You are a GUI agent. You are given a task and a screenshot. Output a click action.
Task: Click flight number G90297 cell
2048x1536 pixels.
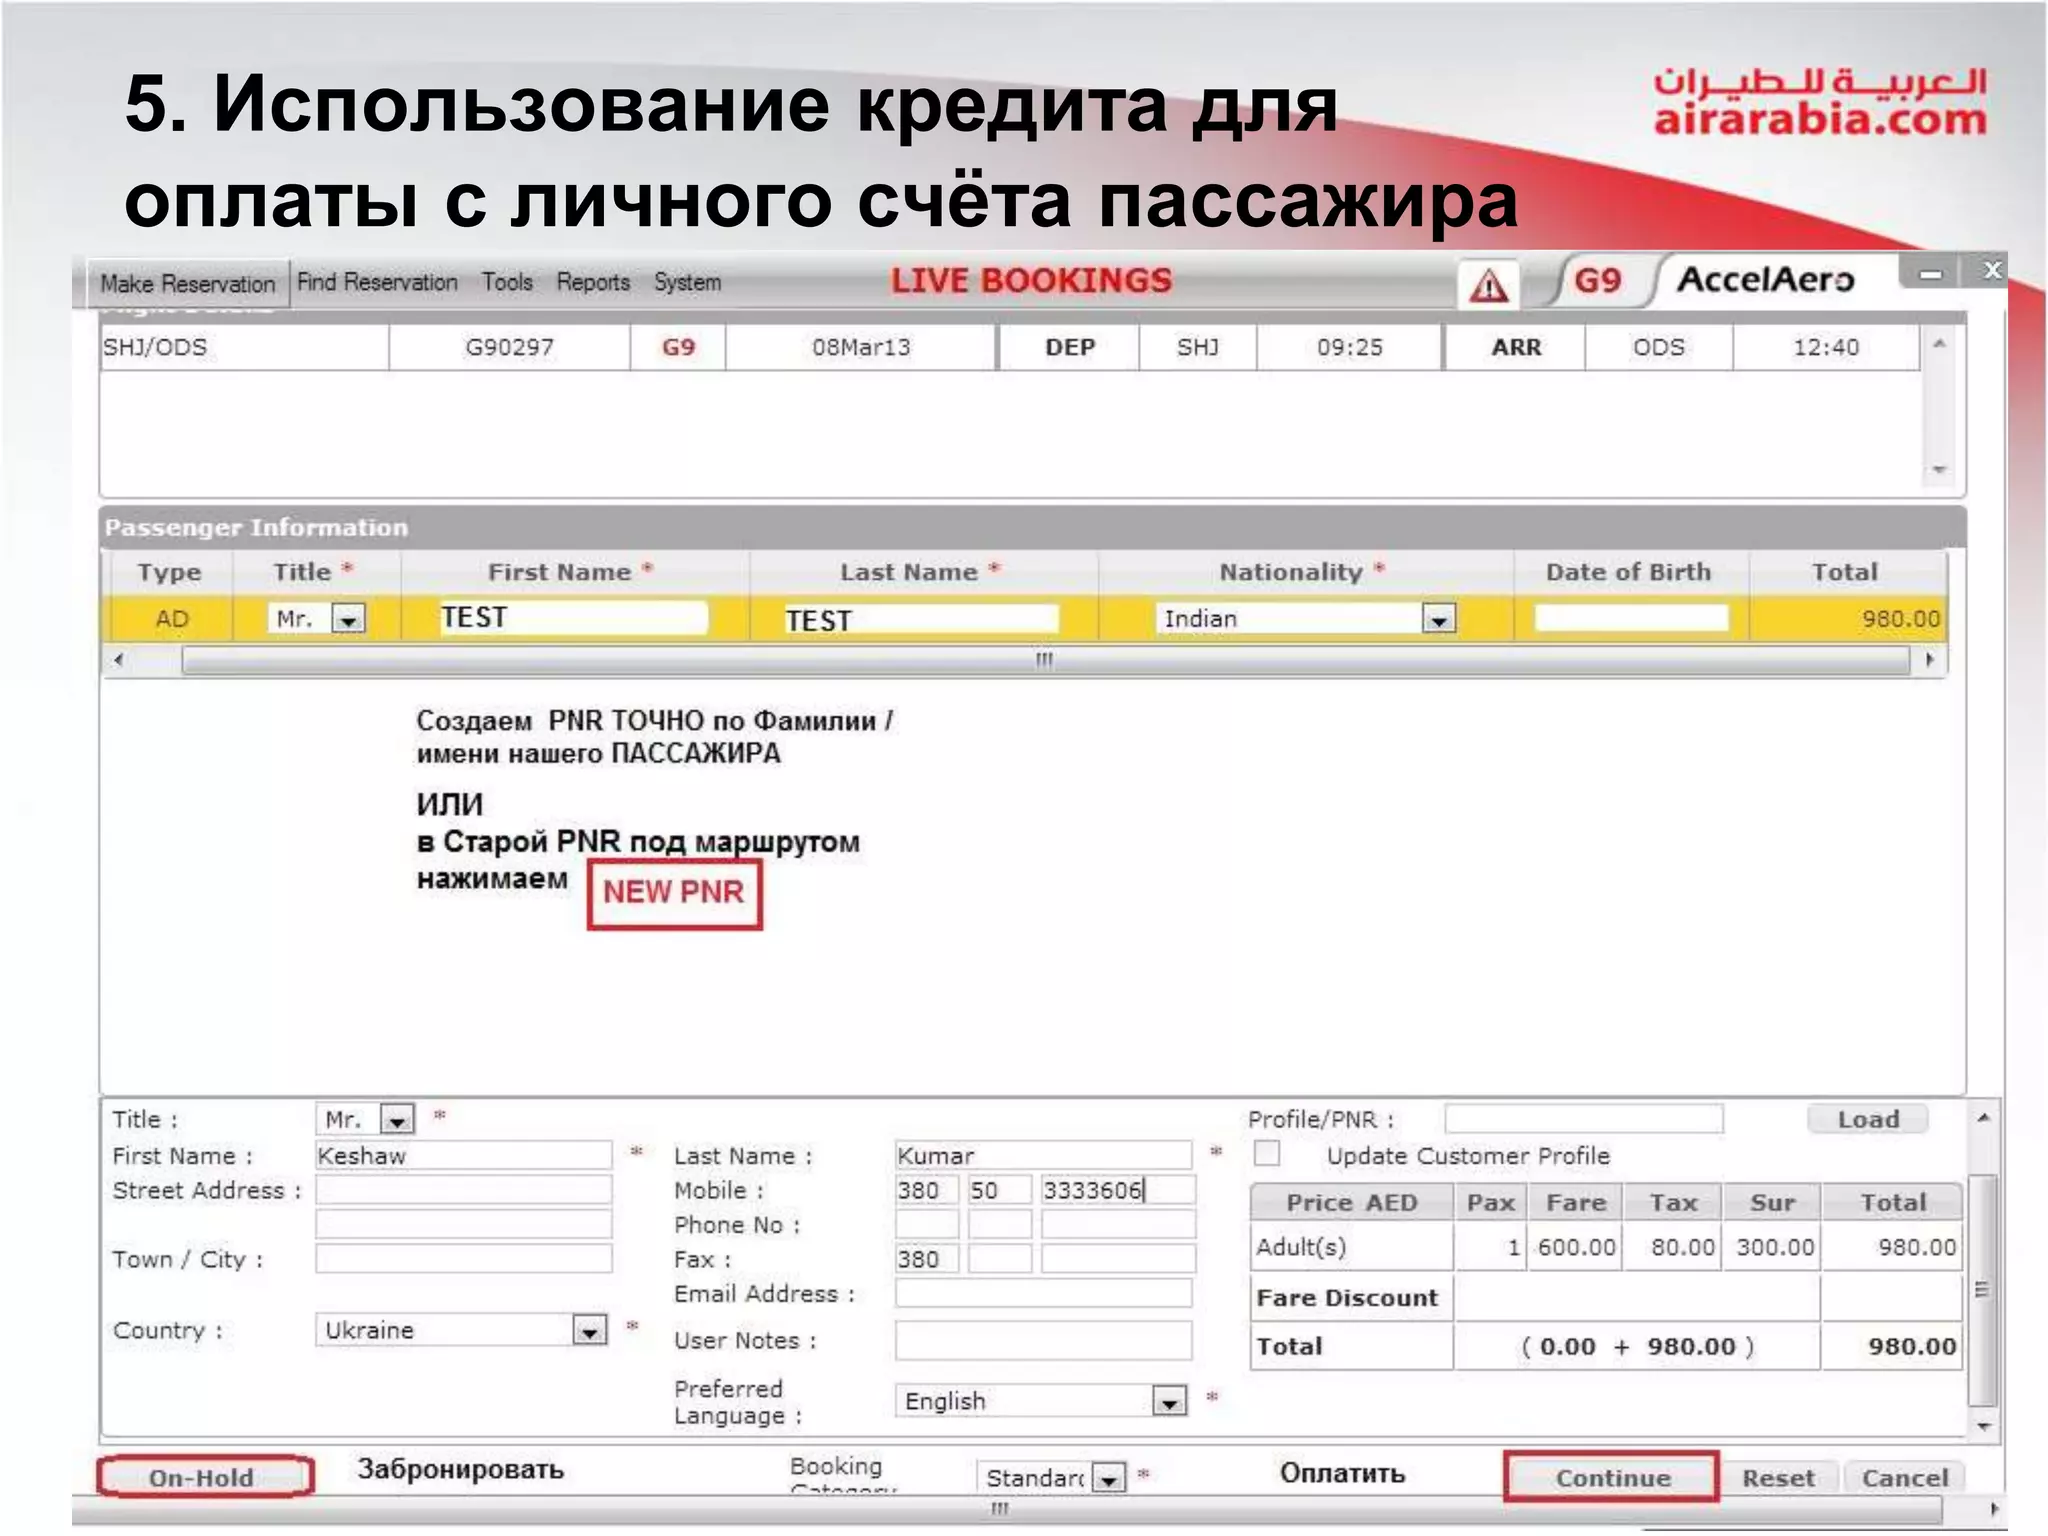click(509, 348)
